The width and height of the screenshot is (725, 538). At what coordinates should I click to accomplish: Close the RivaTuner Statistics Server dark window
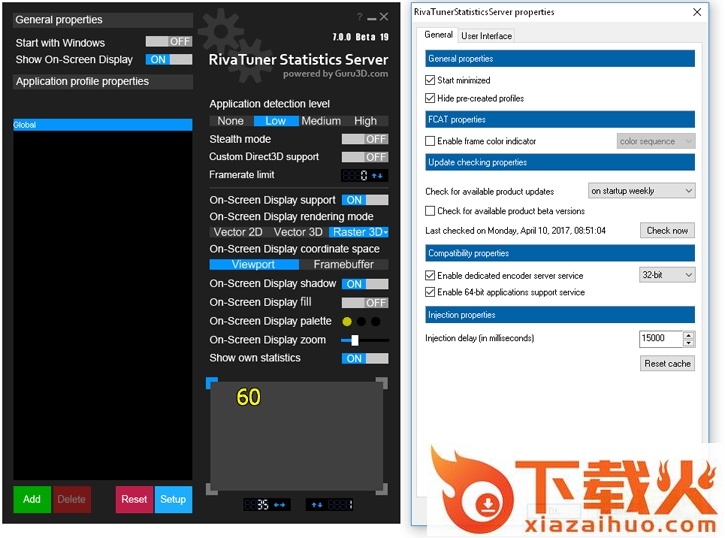[384, 17]
